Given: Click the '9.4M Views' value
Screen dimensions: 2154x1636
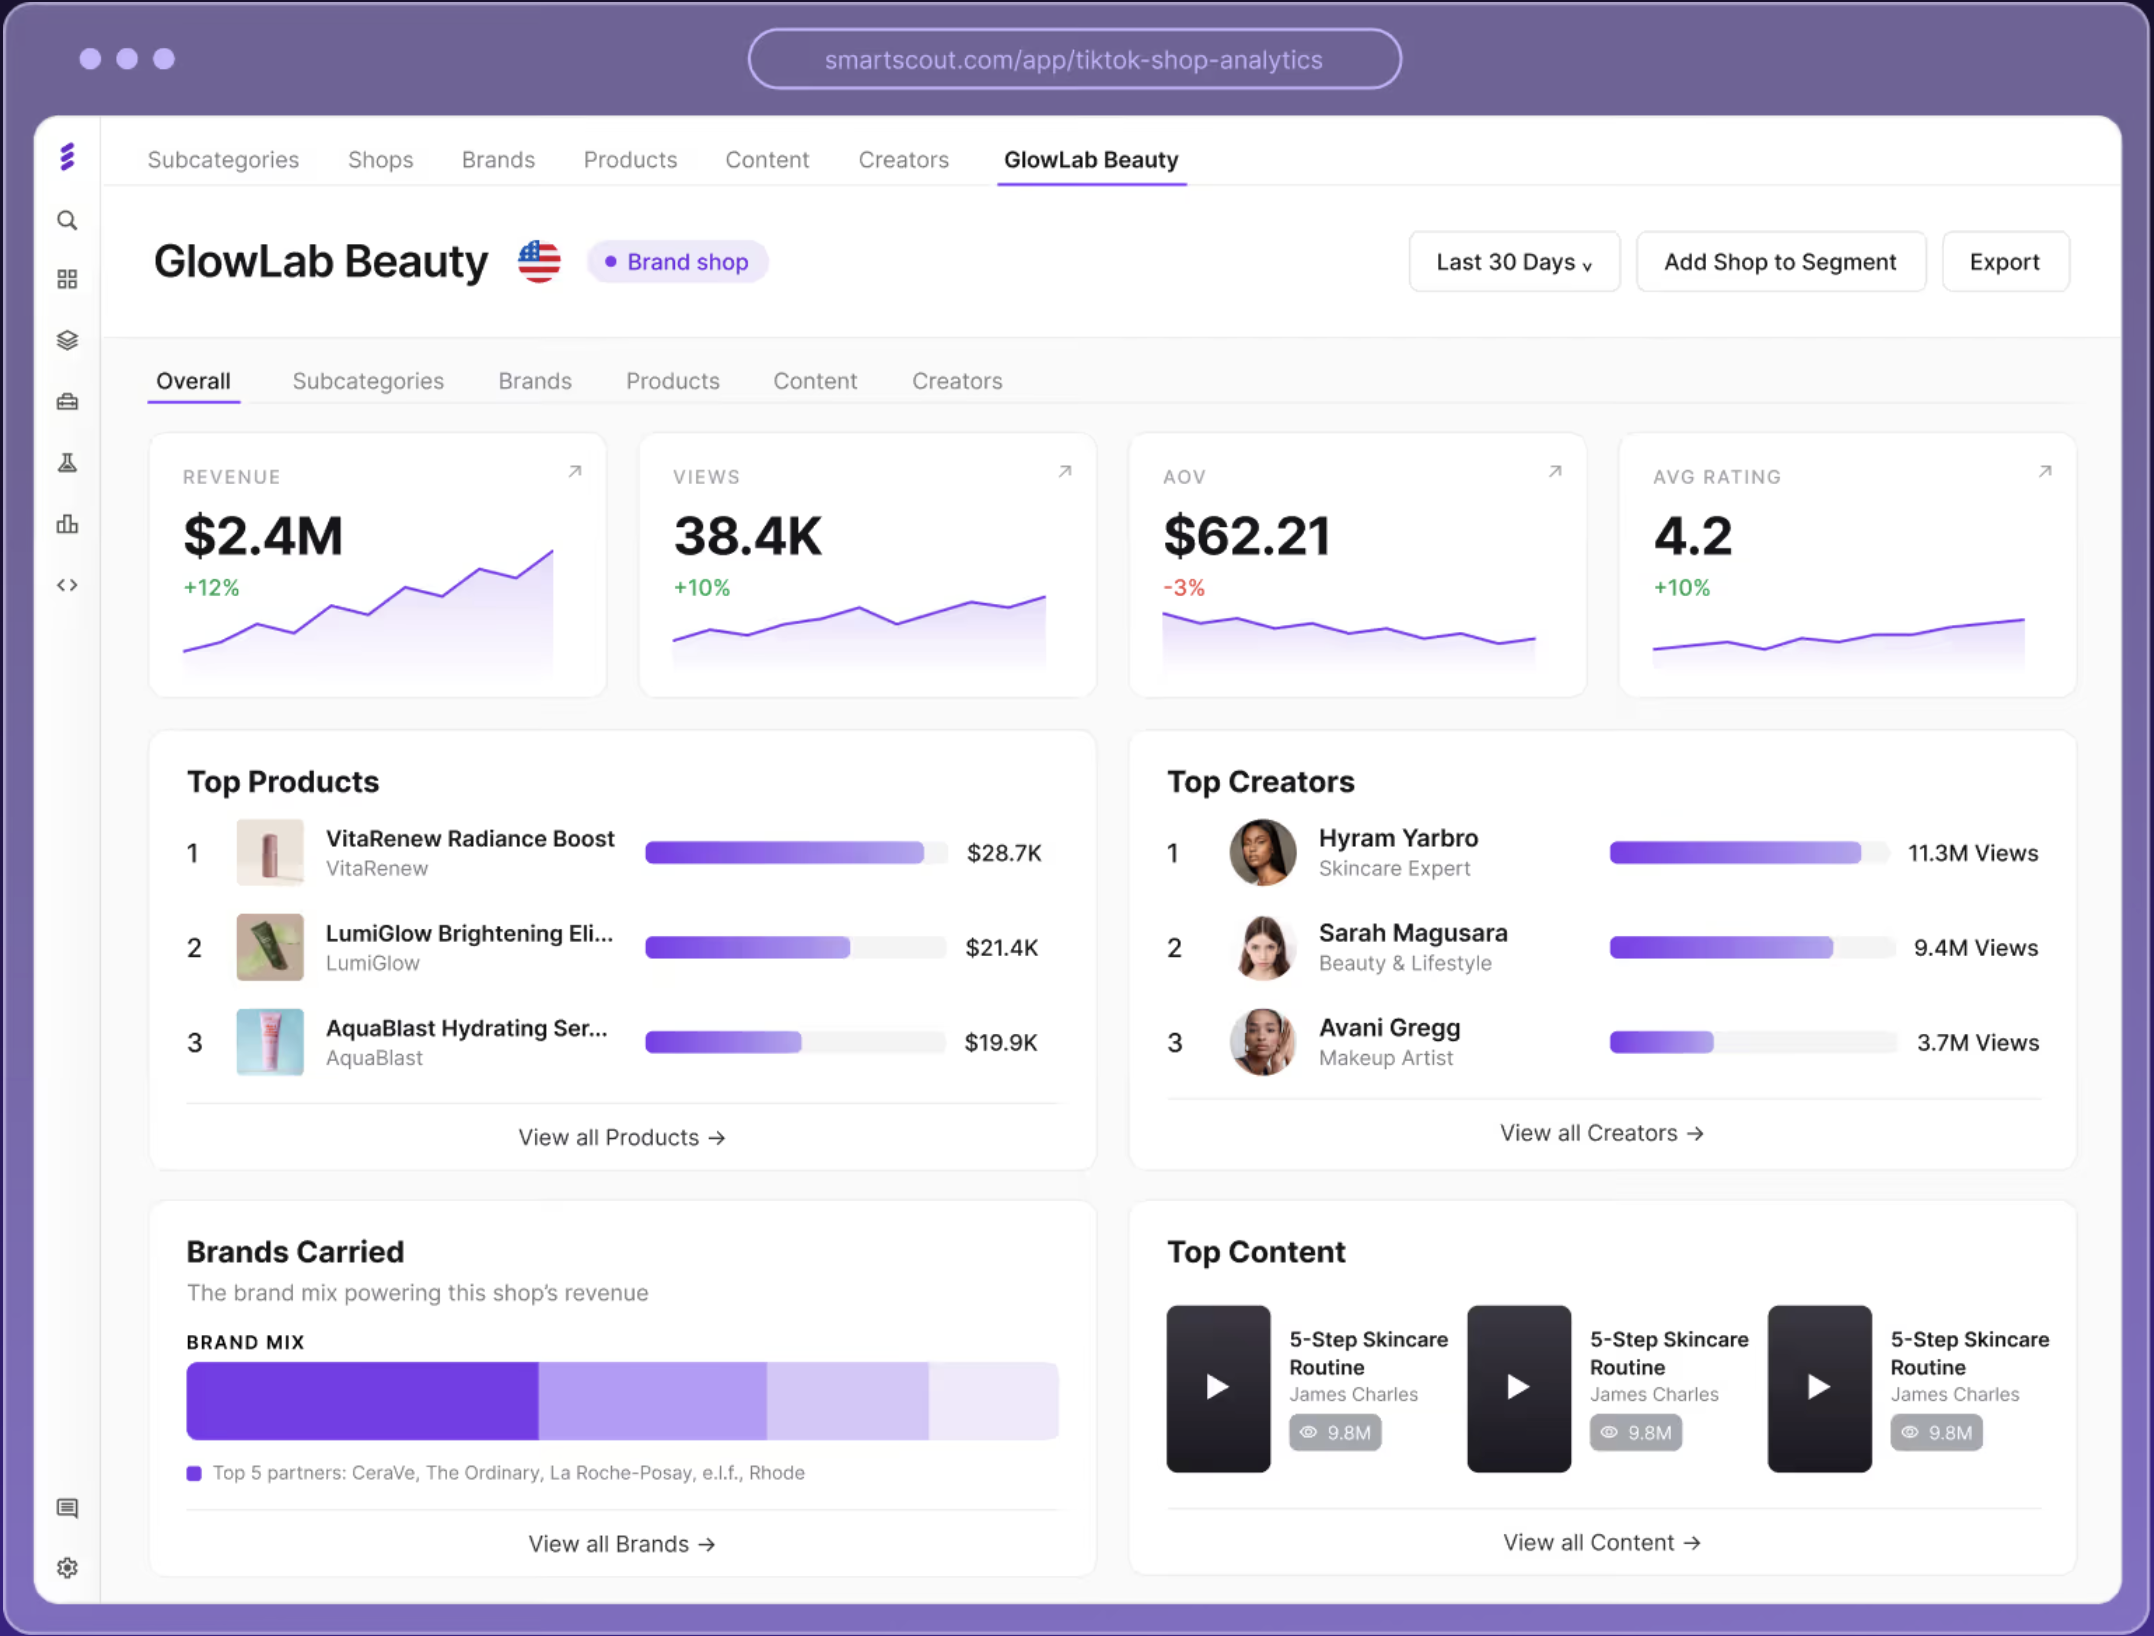Looking at the screenshot, I should point(1976,947).
